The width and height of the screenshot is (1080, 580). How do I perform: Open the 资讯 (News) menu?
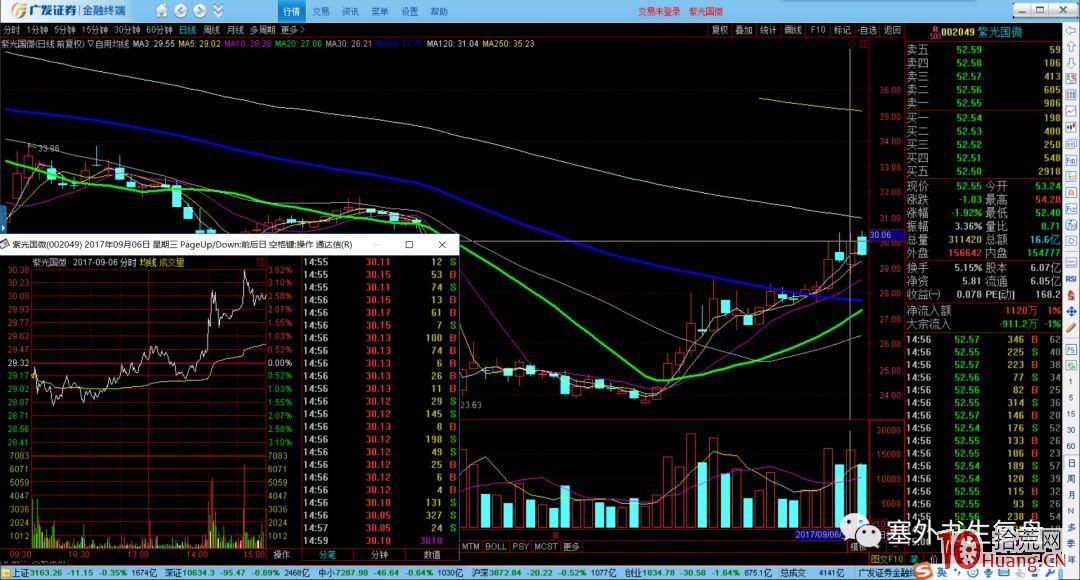point(351,12)
